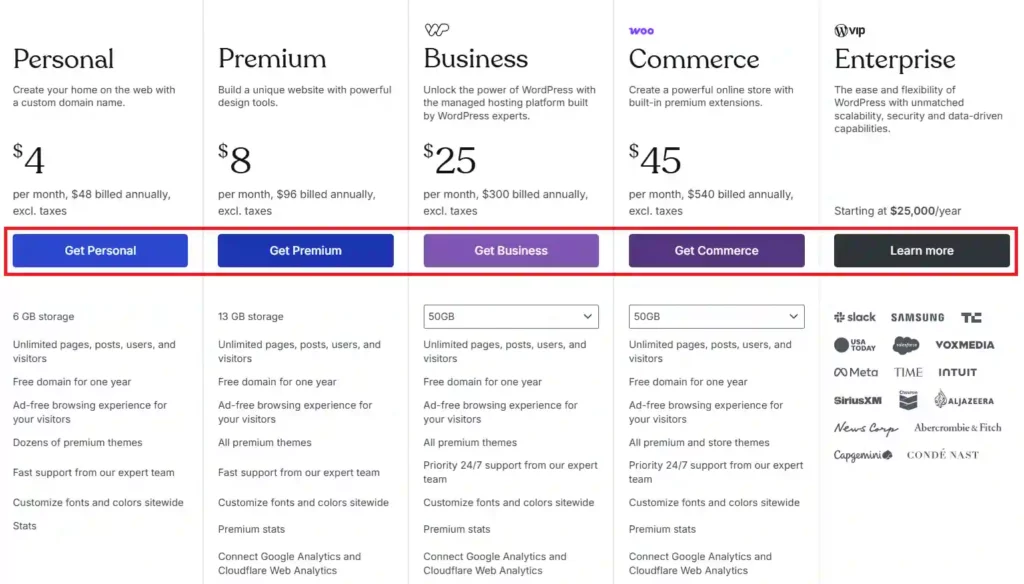Click the USA Today logo
Image resolution: width=1024 pixels, height=584 pixels.
[854, 345]
